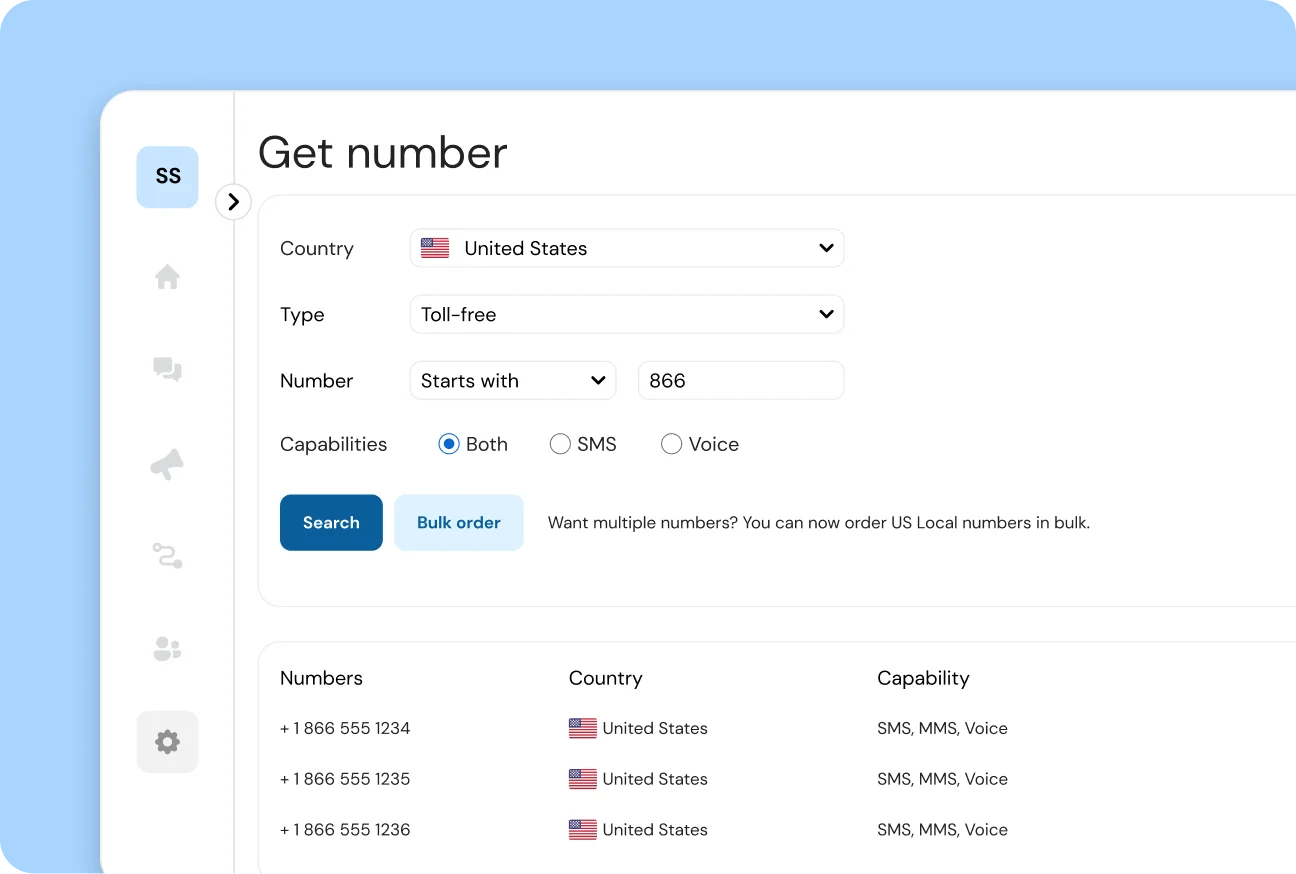Open the Country dropdown showing United States

(x=627, y=248)
